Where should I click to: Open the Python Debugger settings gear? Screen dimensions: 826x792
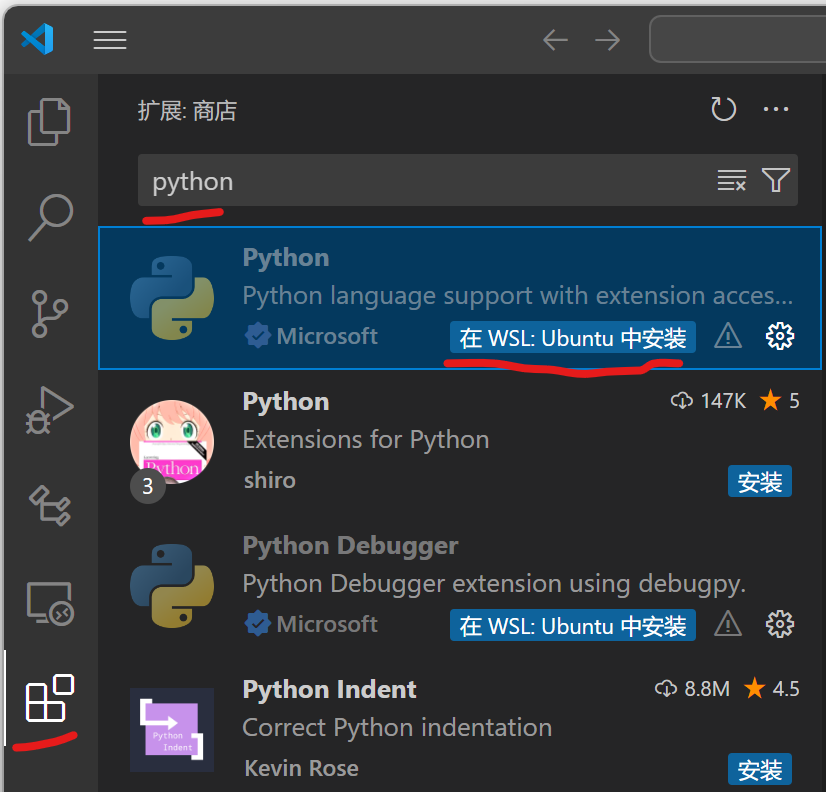780,624
